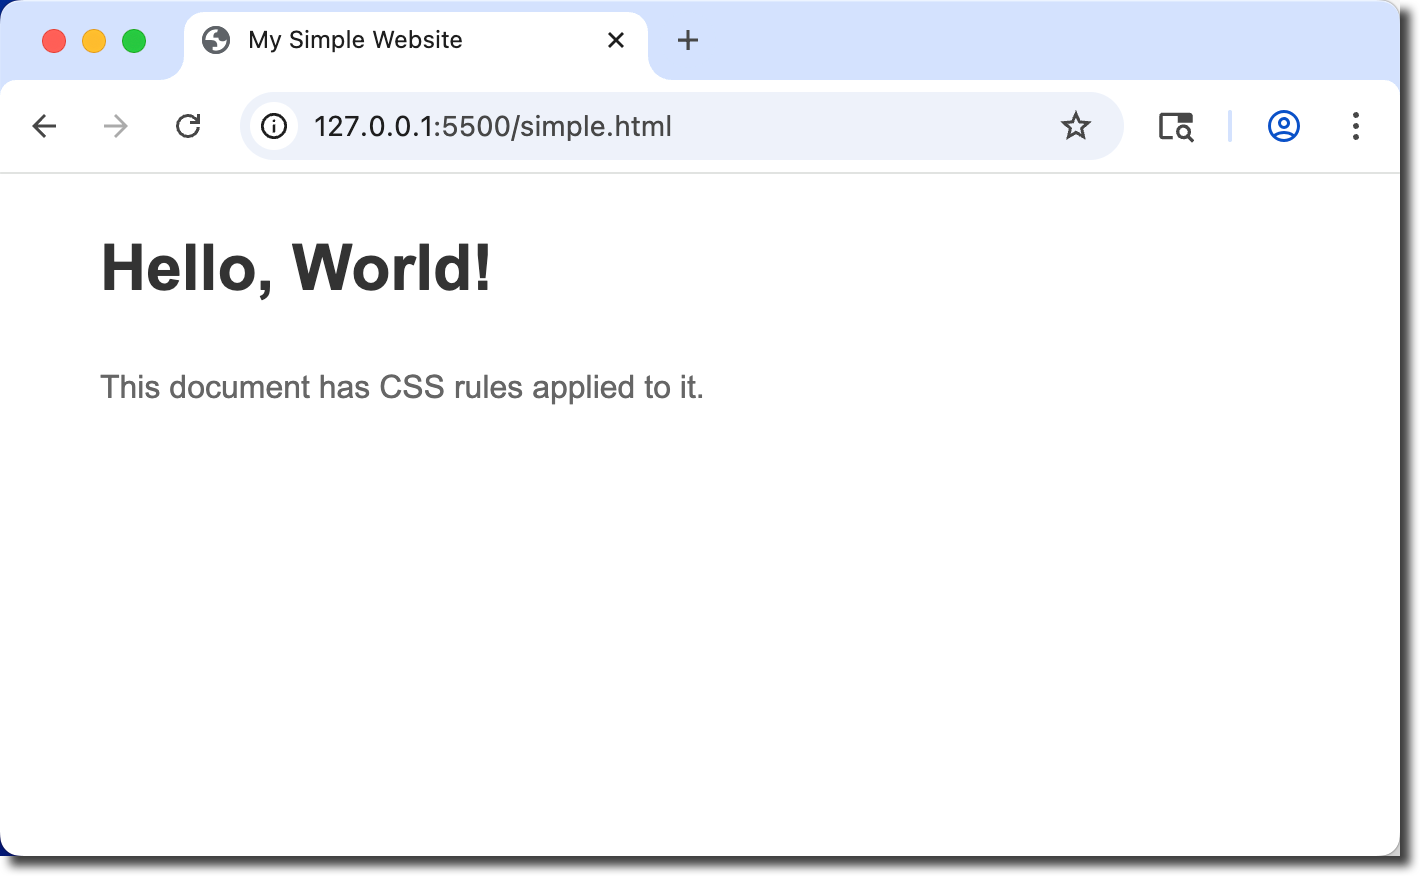Click the paragraph about CSS rules
The width and height of the screenshot is (1420, 876).
402,387
